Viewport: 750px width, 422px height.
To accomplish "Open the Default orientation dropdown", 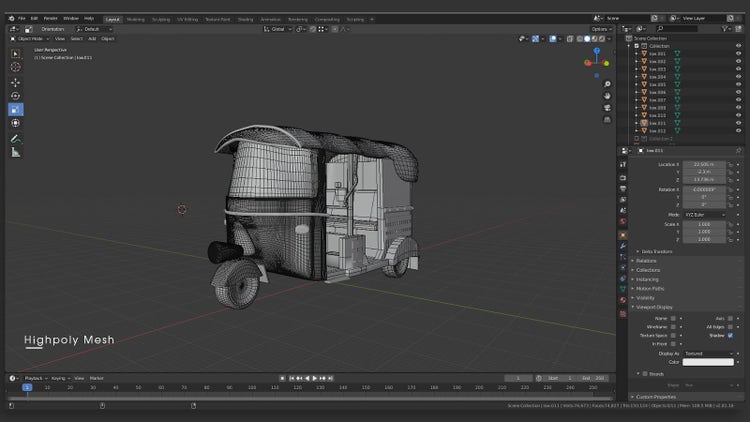I will coord(94,29).
